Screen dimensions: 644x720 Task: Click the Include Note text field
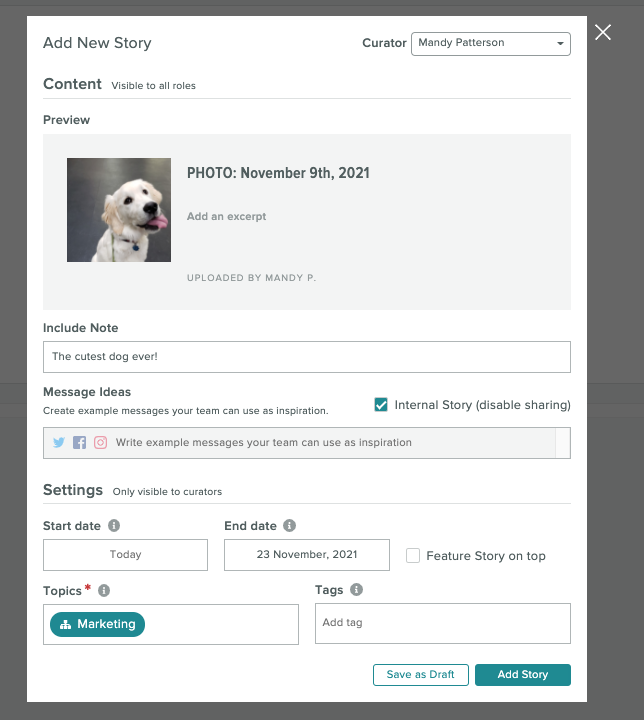[x=307, y=357]
